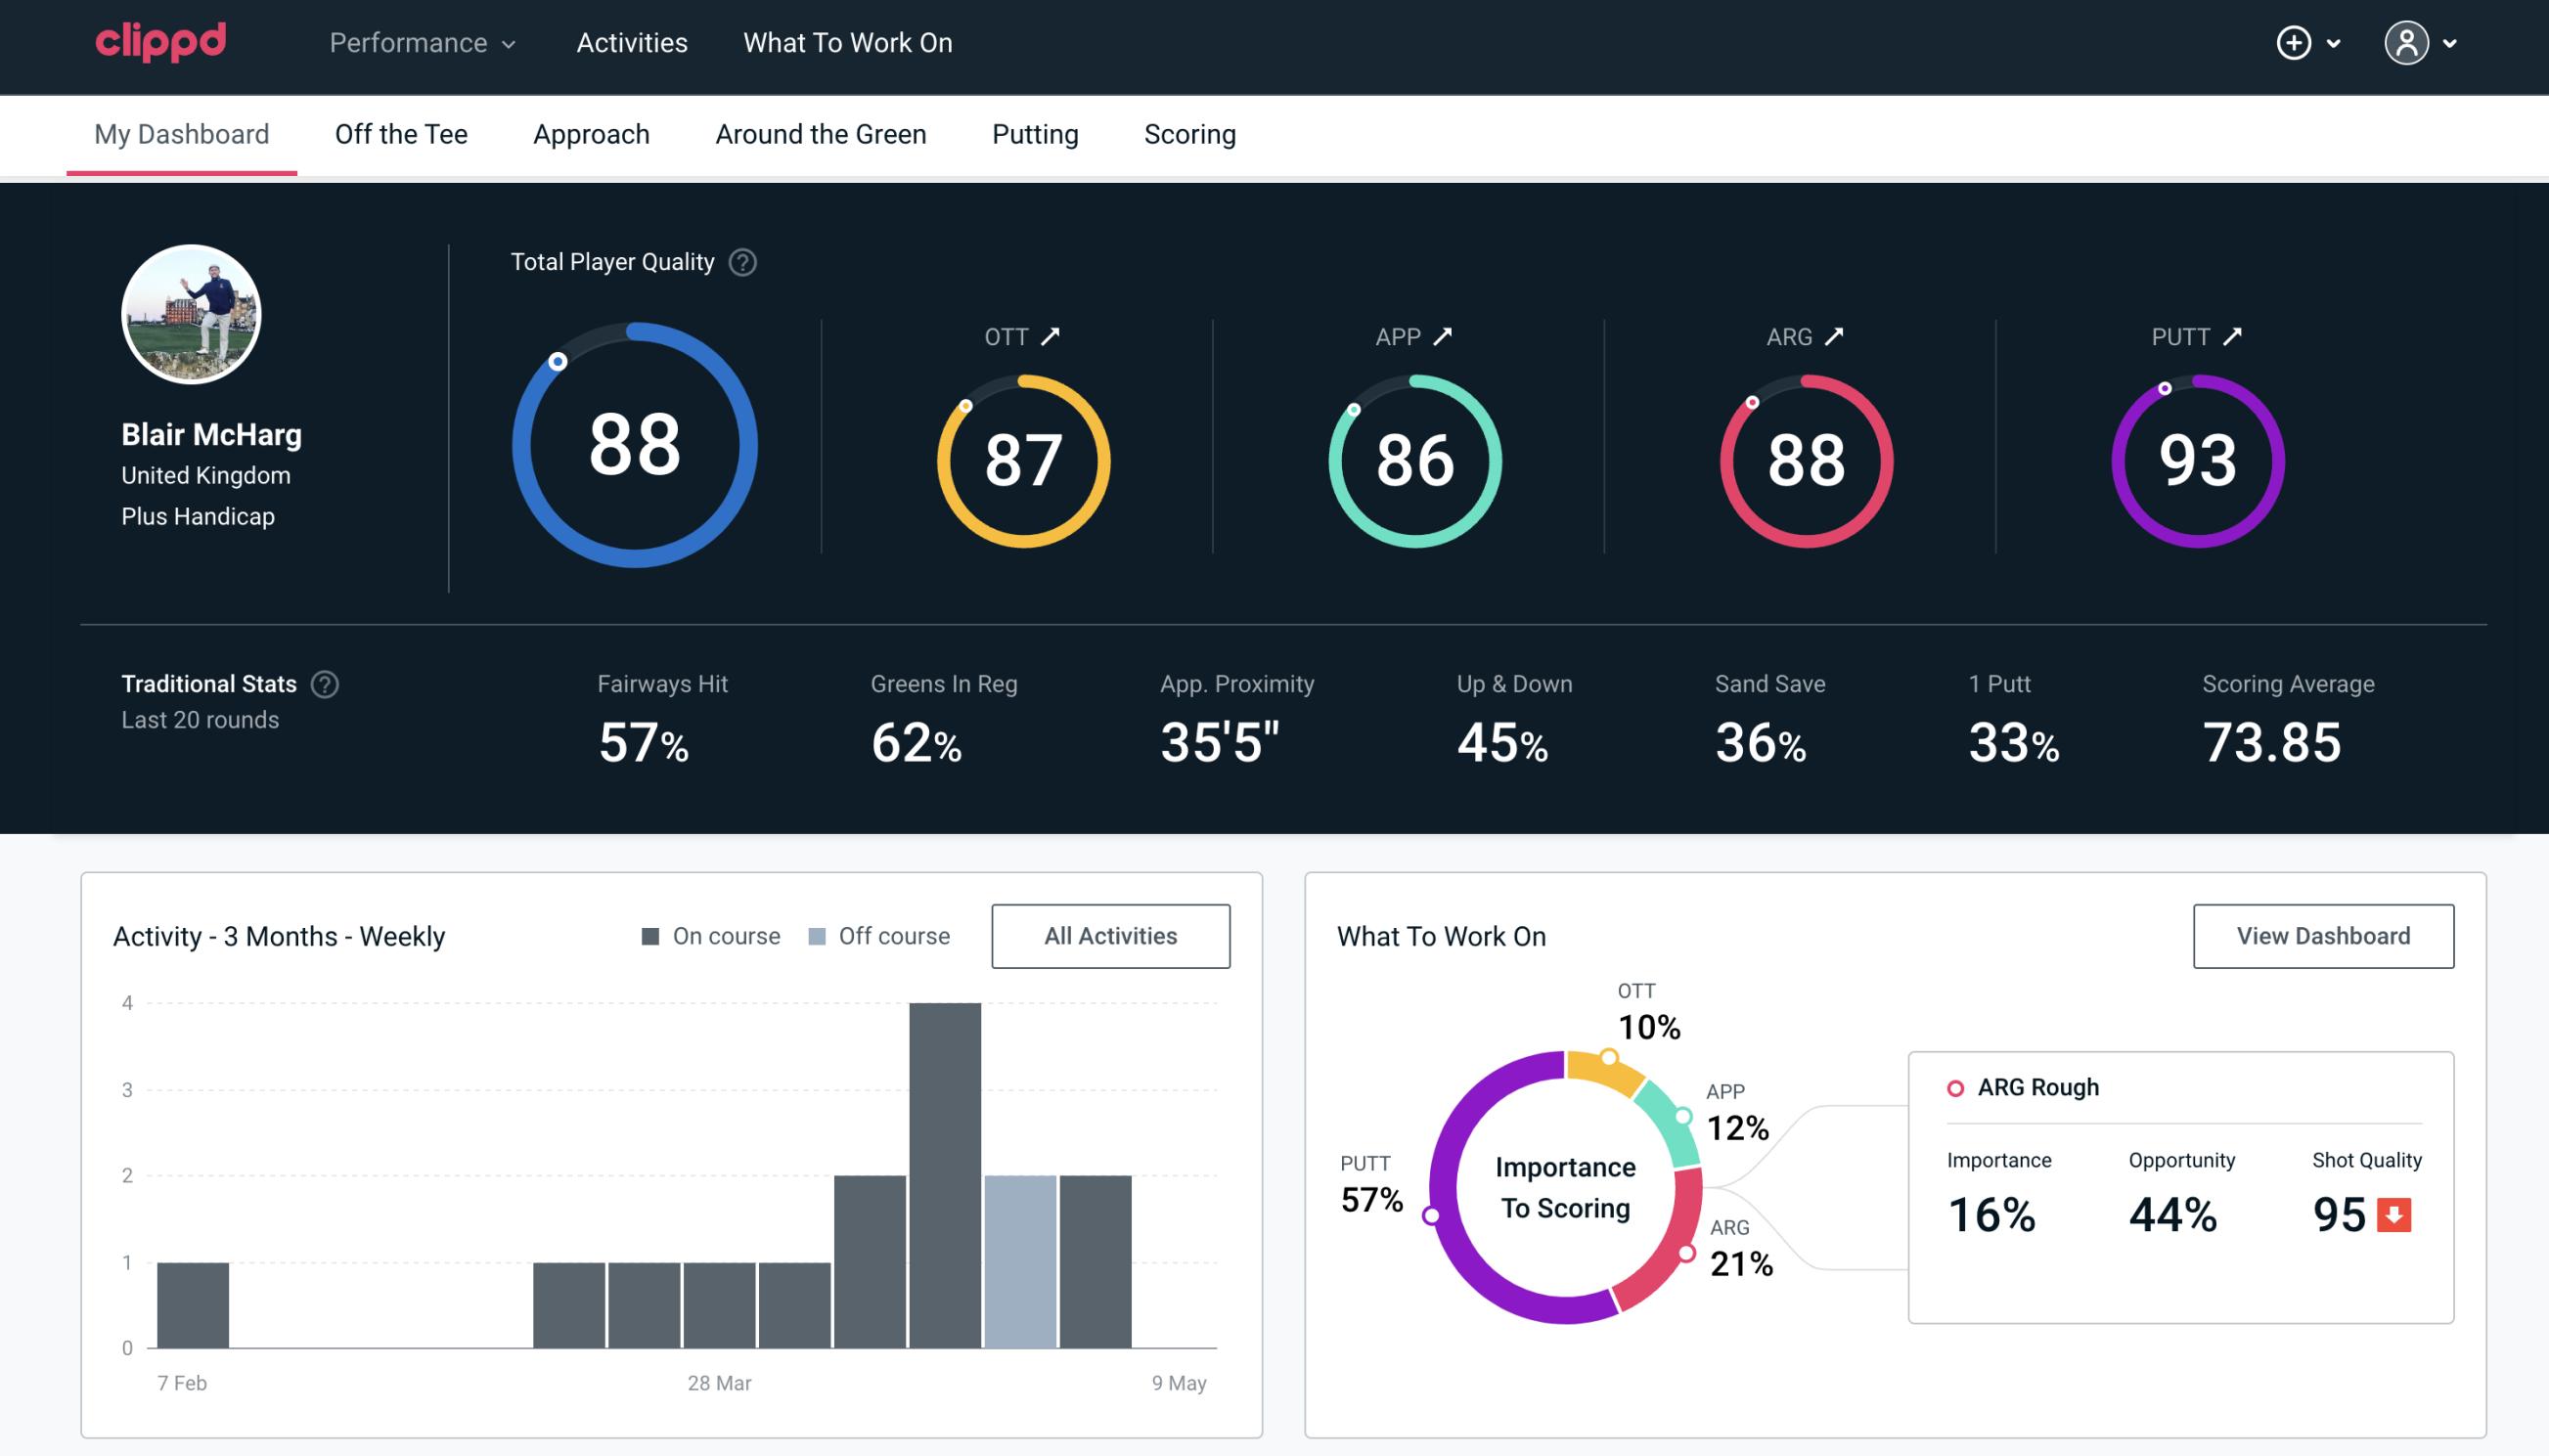The width and height of the screenshot is (2549, 1456).
Task: Click the Around the Green tab
Action: [821, 133]
